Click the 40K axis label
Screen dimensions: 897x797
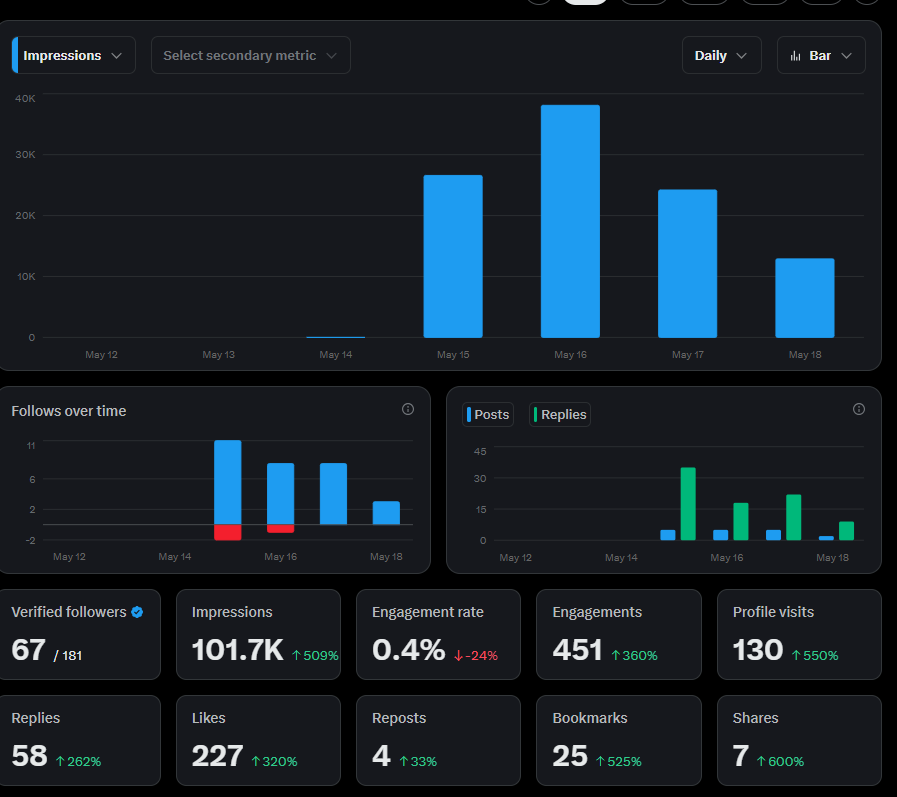click(x=25, y=98)
